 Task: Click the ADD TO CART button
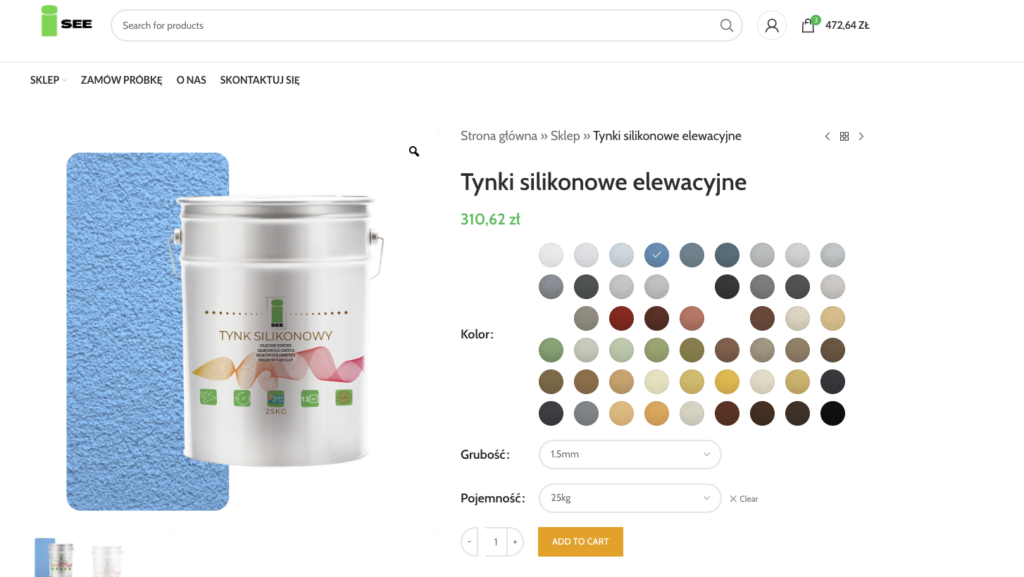[x=580, y=542]
